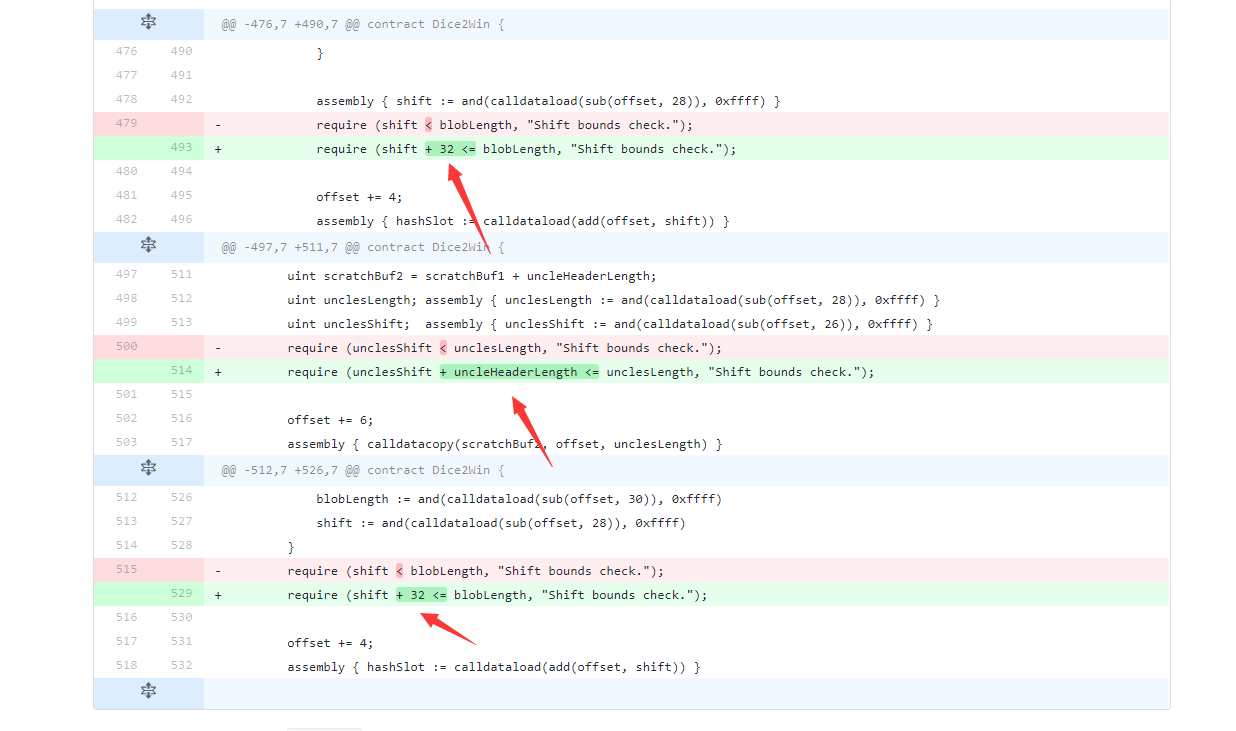Screen dimensions: 1236x731
Task: Select deleted line number 479
Action: pyautogui.click(x=126, y=123)
